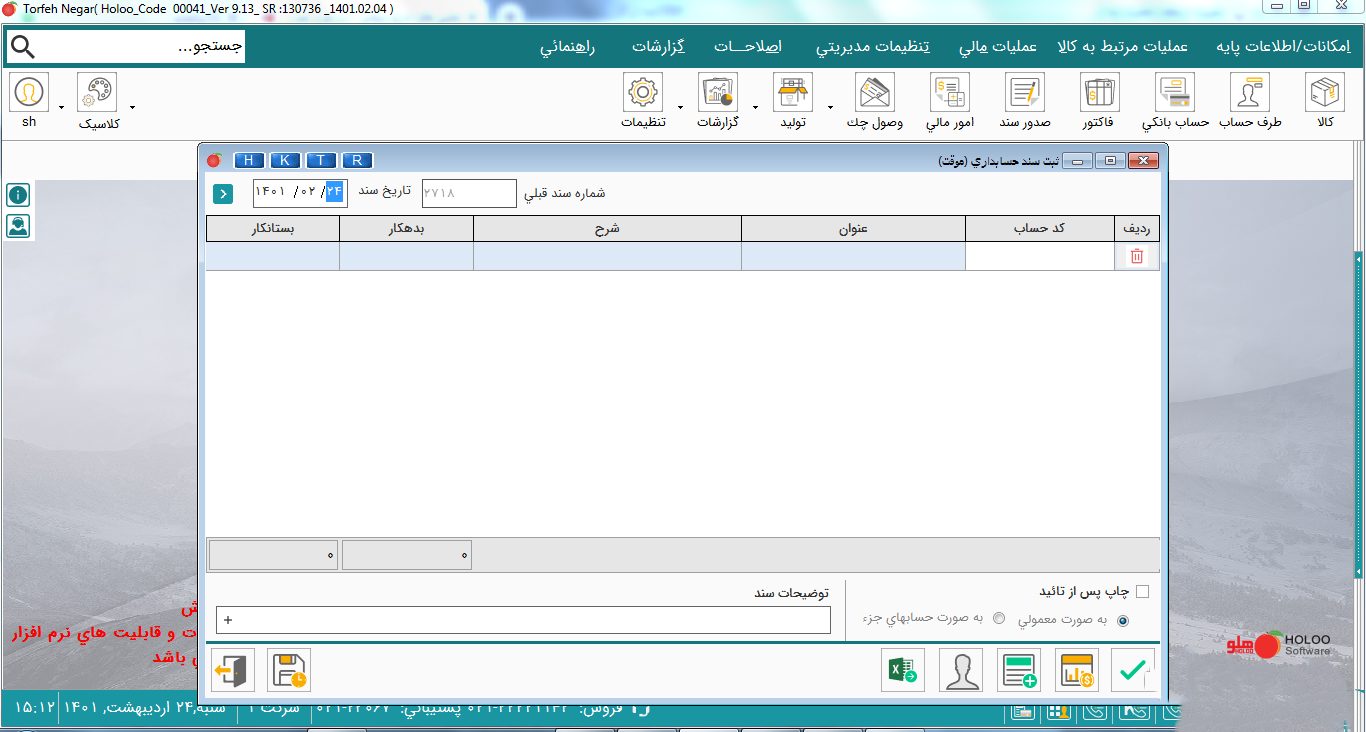The width and height of the screenshot is (1366, 732).
Task: Click the Excel export icon in dialog
Action: pos(903,670)
